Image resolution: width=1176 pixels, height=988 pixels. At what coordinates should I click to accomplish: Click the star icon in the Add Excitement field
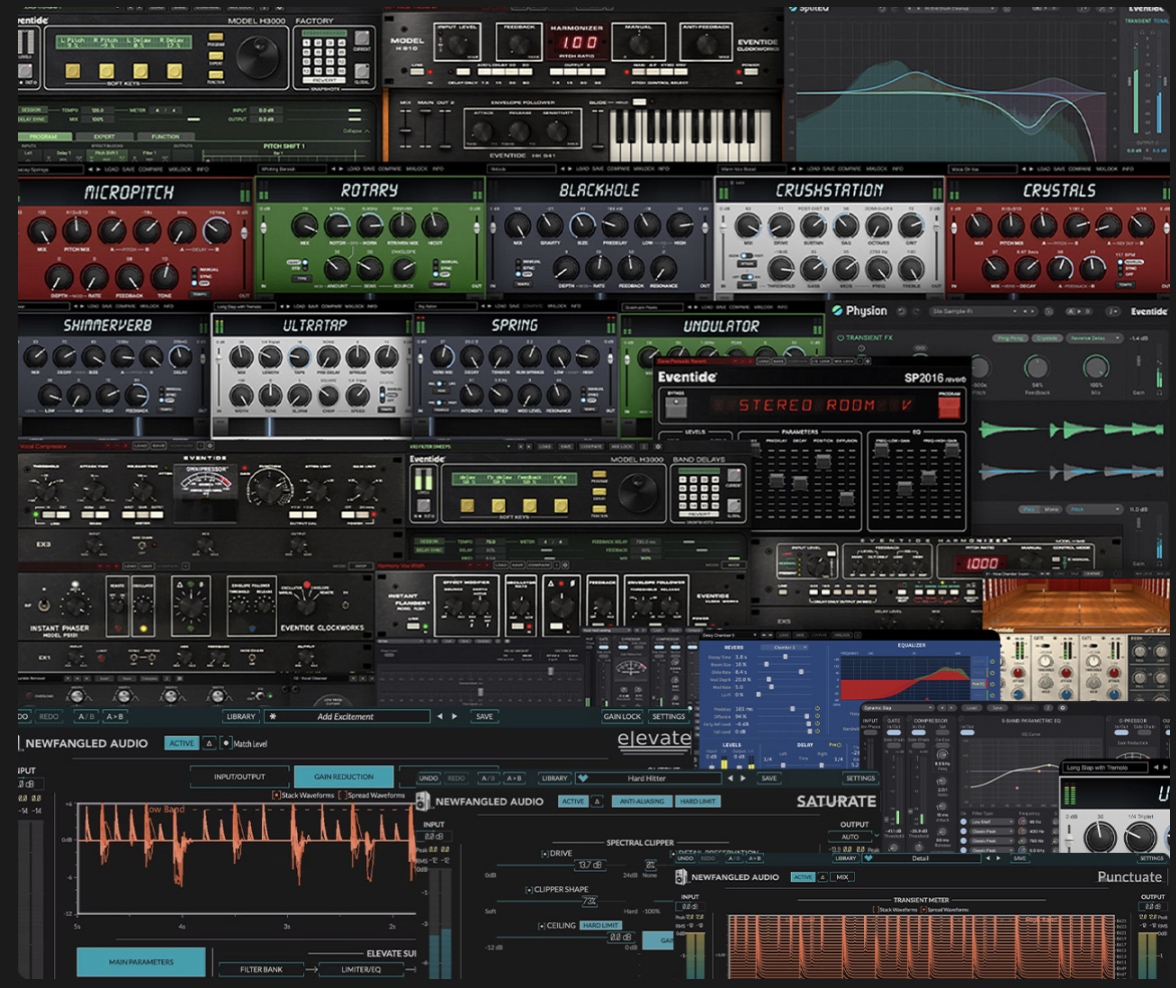(x=272, y=716)
